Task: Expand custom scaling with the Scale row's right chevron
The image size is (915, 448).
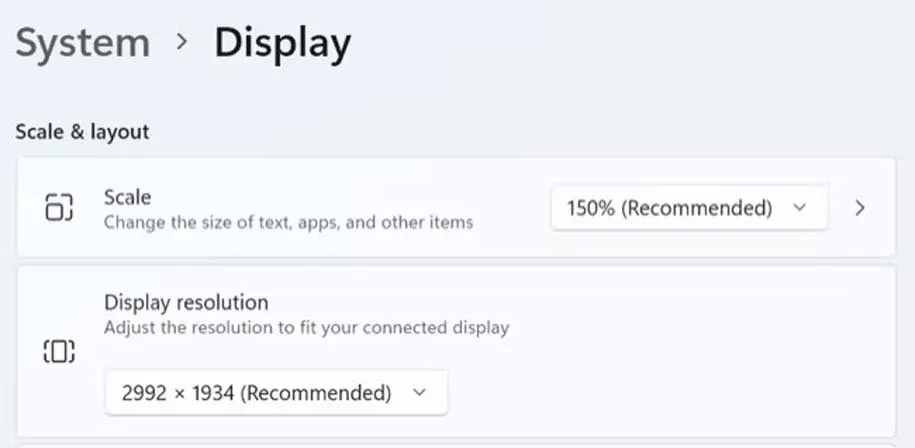Action: tap(860, 208)
